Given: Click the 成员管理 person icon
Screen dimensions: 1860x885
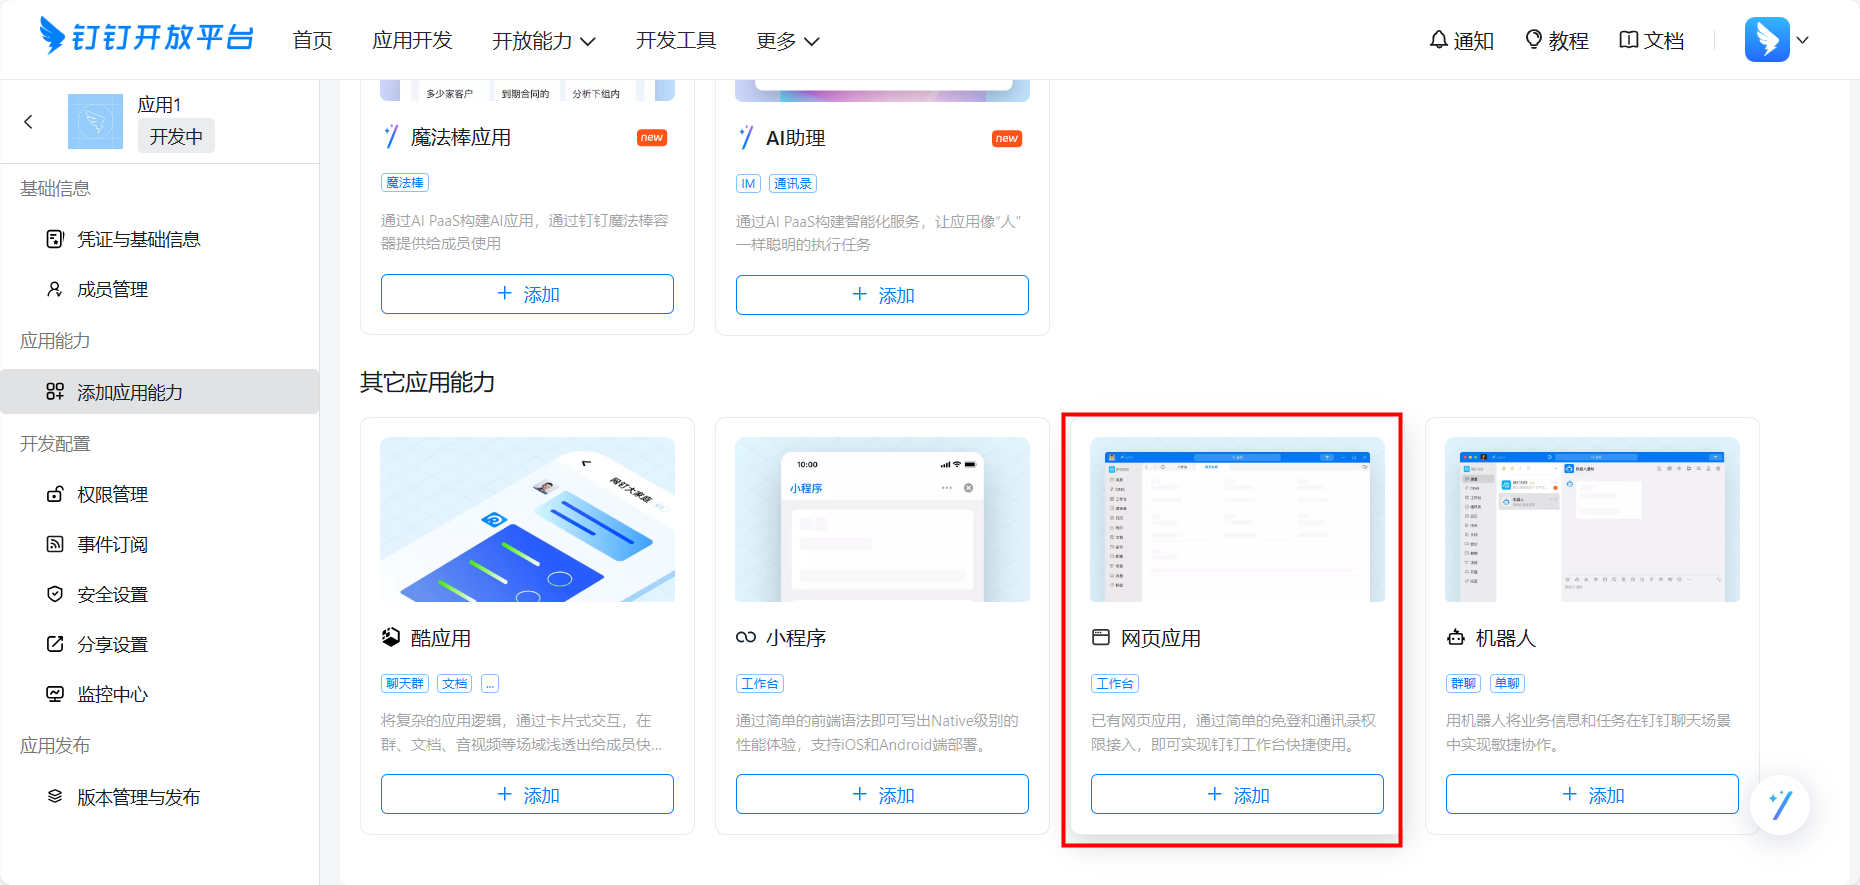Looking at the screenshot, I should click(55, 289).
